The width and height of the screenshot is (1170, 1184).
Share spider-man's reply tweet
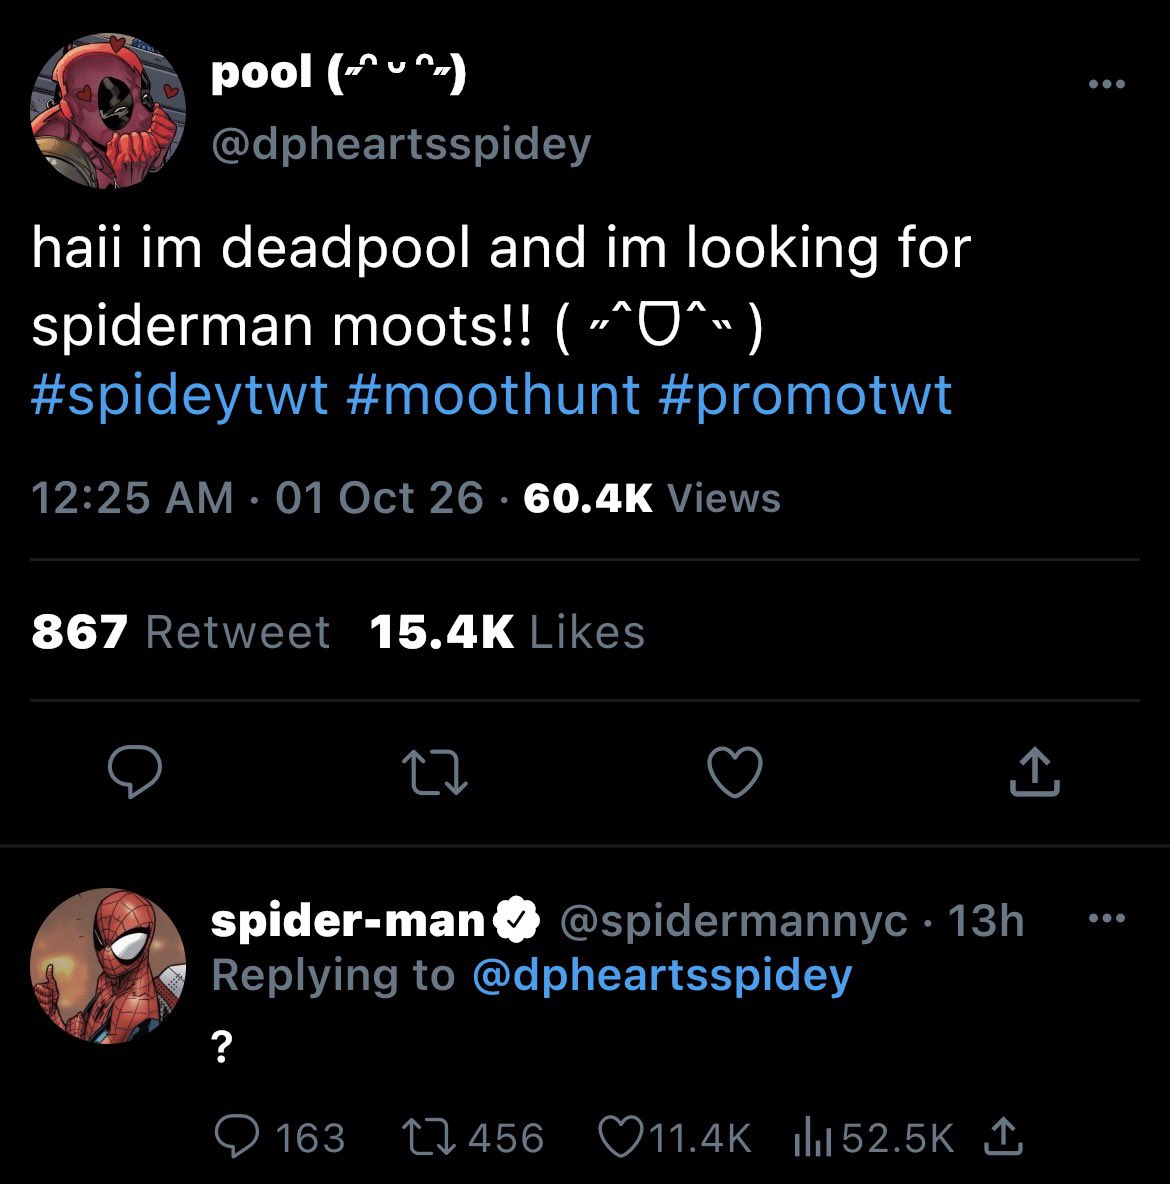point(1003,1137)
